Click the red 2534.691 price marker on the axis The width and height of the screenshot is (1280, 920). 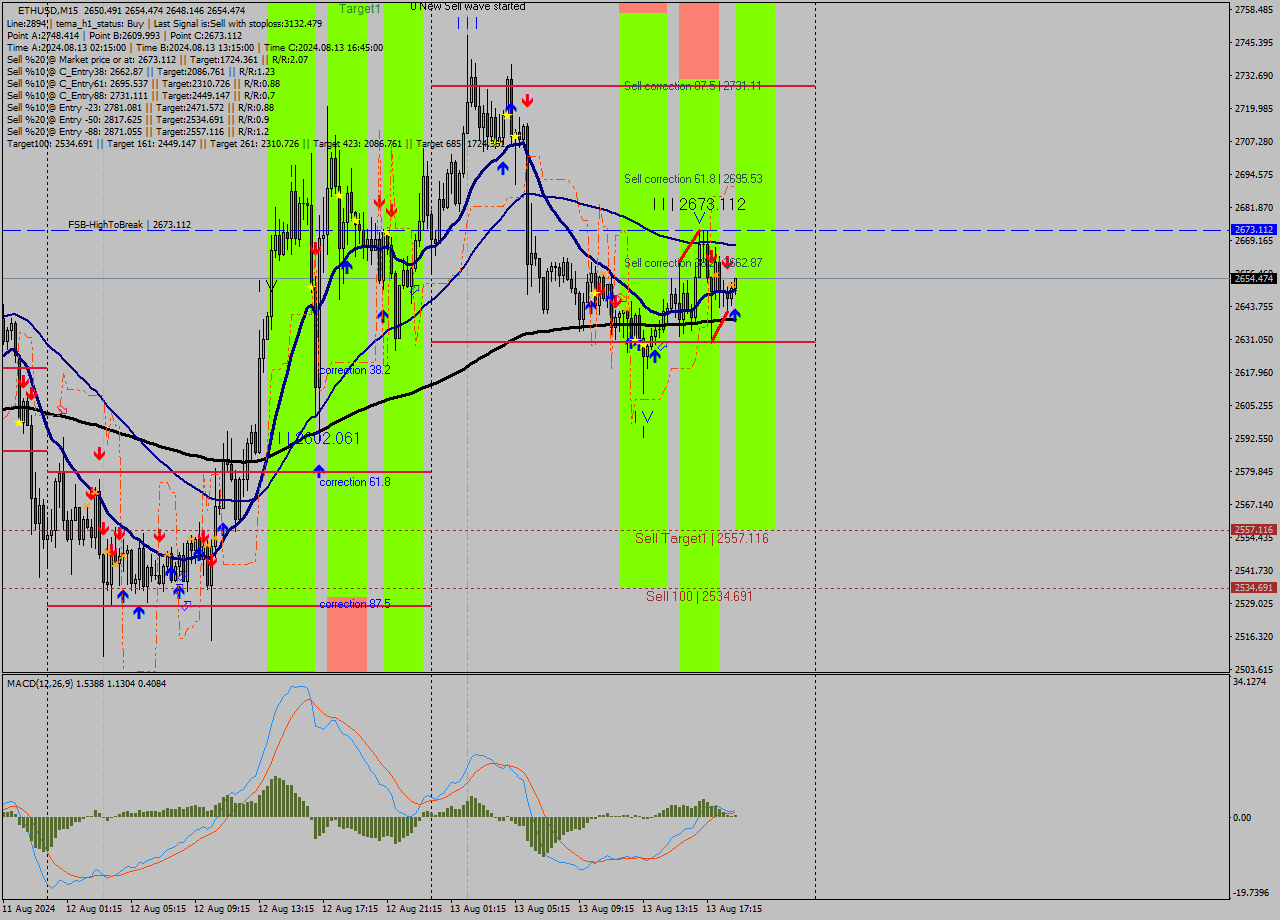[x=1252, y=588]
